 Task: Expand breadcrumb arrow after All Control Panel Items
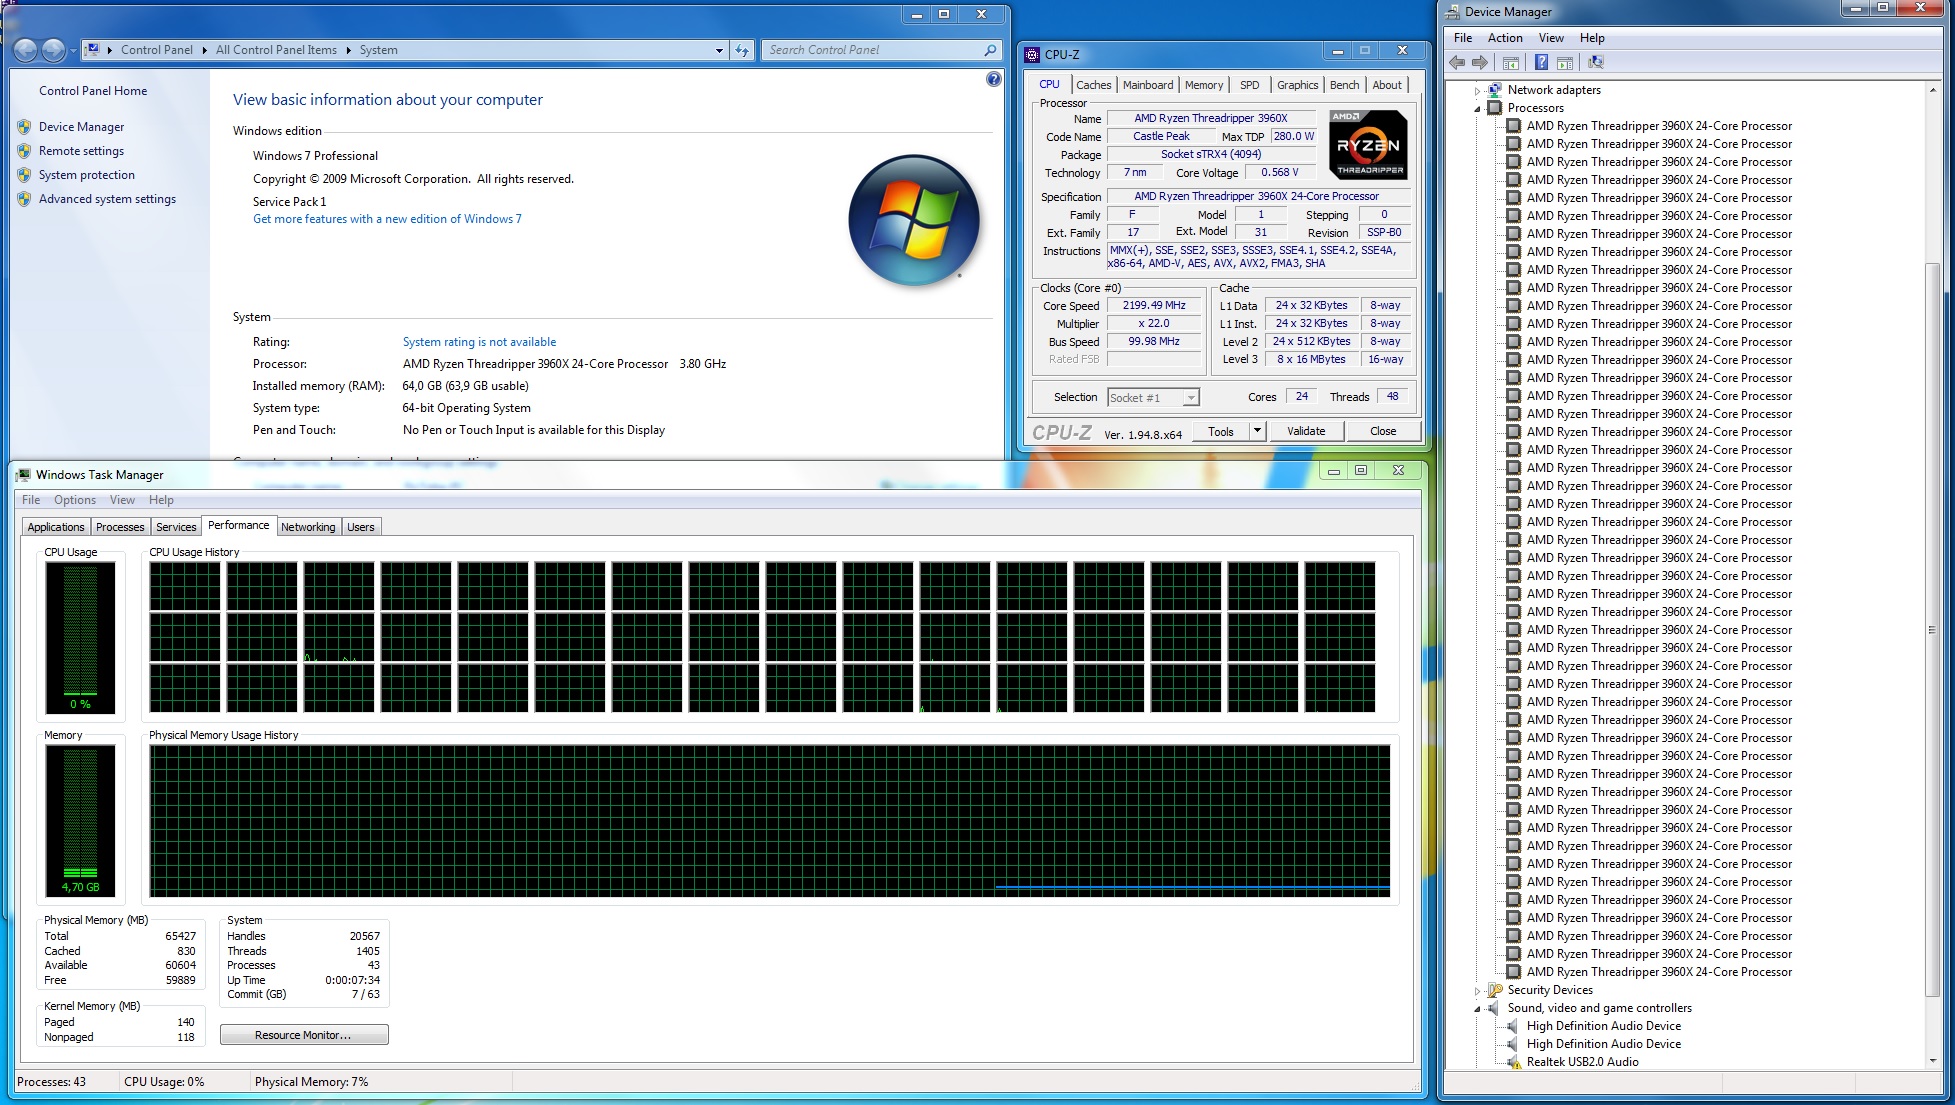[350, 50]
